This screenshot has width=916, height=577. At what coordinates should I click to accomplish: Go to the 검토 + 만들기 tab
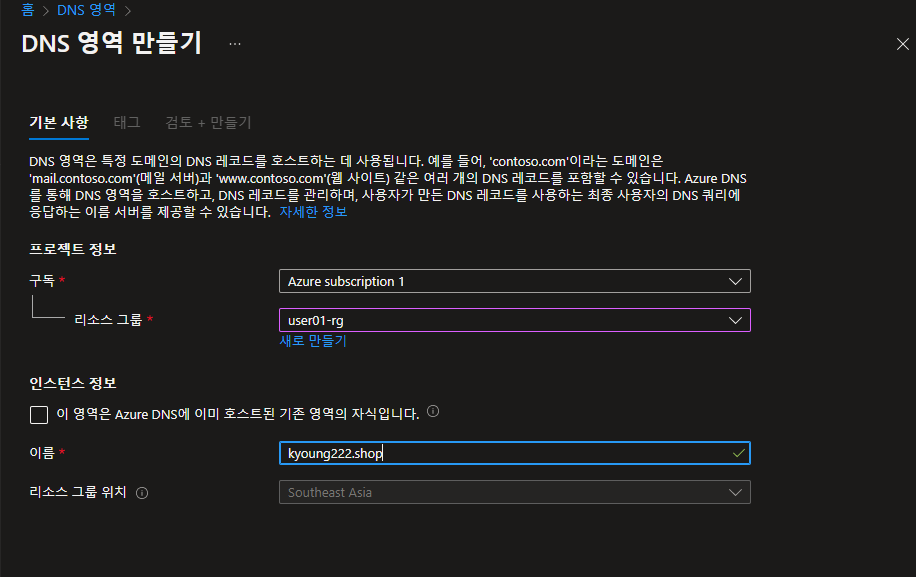(209, 123)
